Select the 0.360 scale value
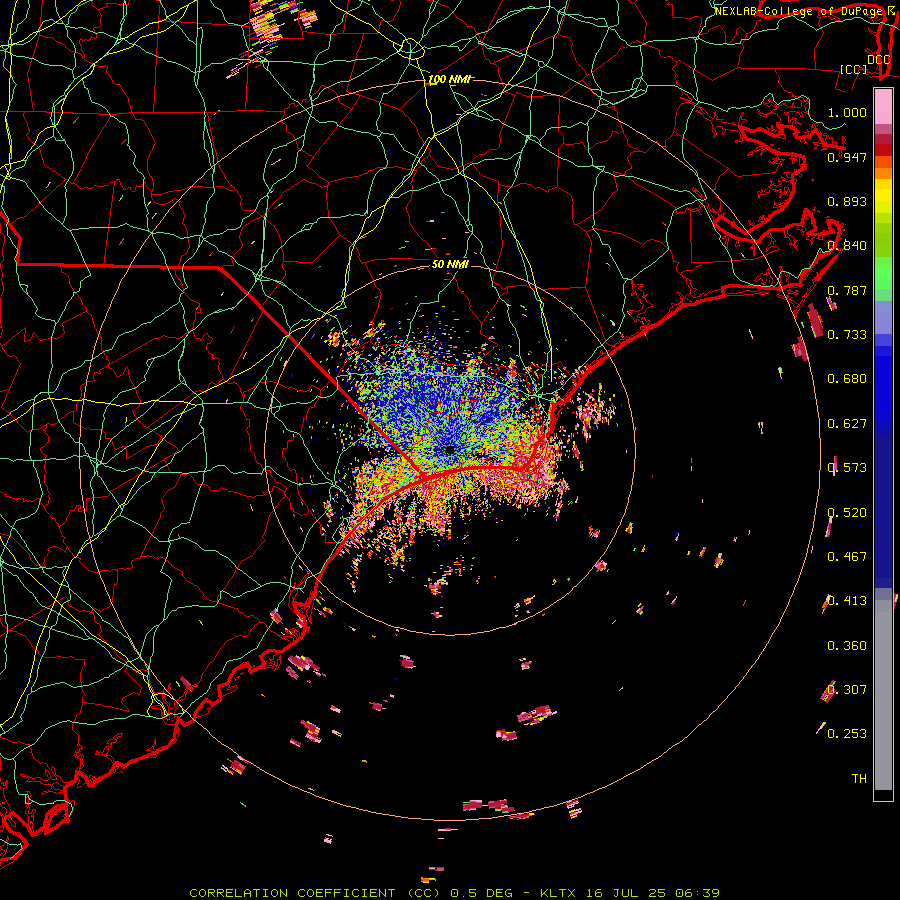 point(847,646)
